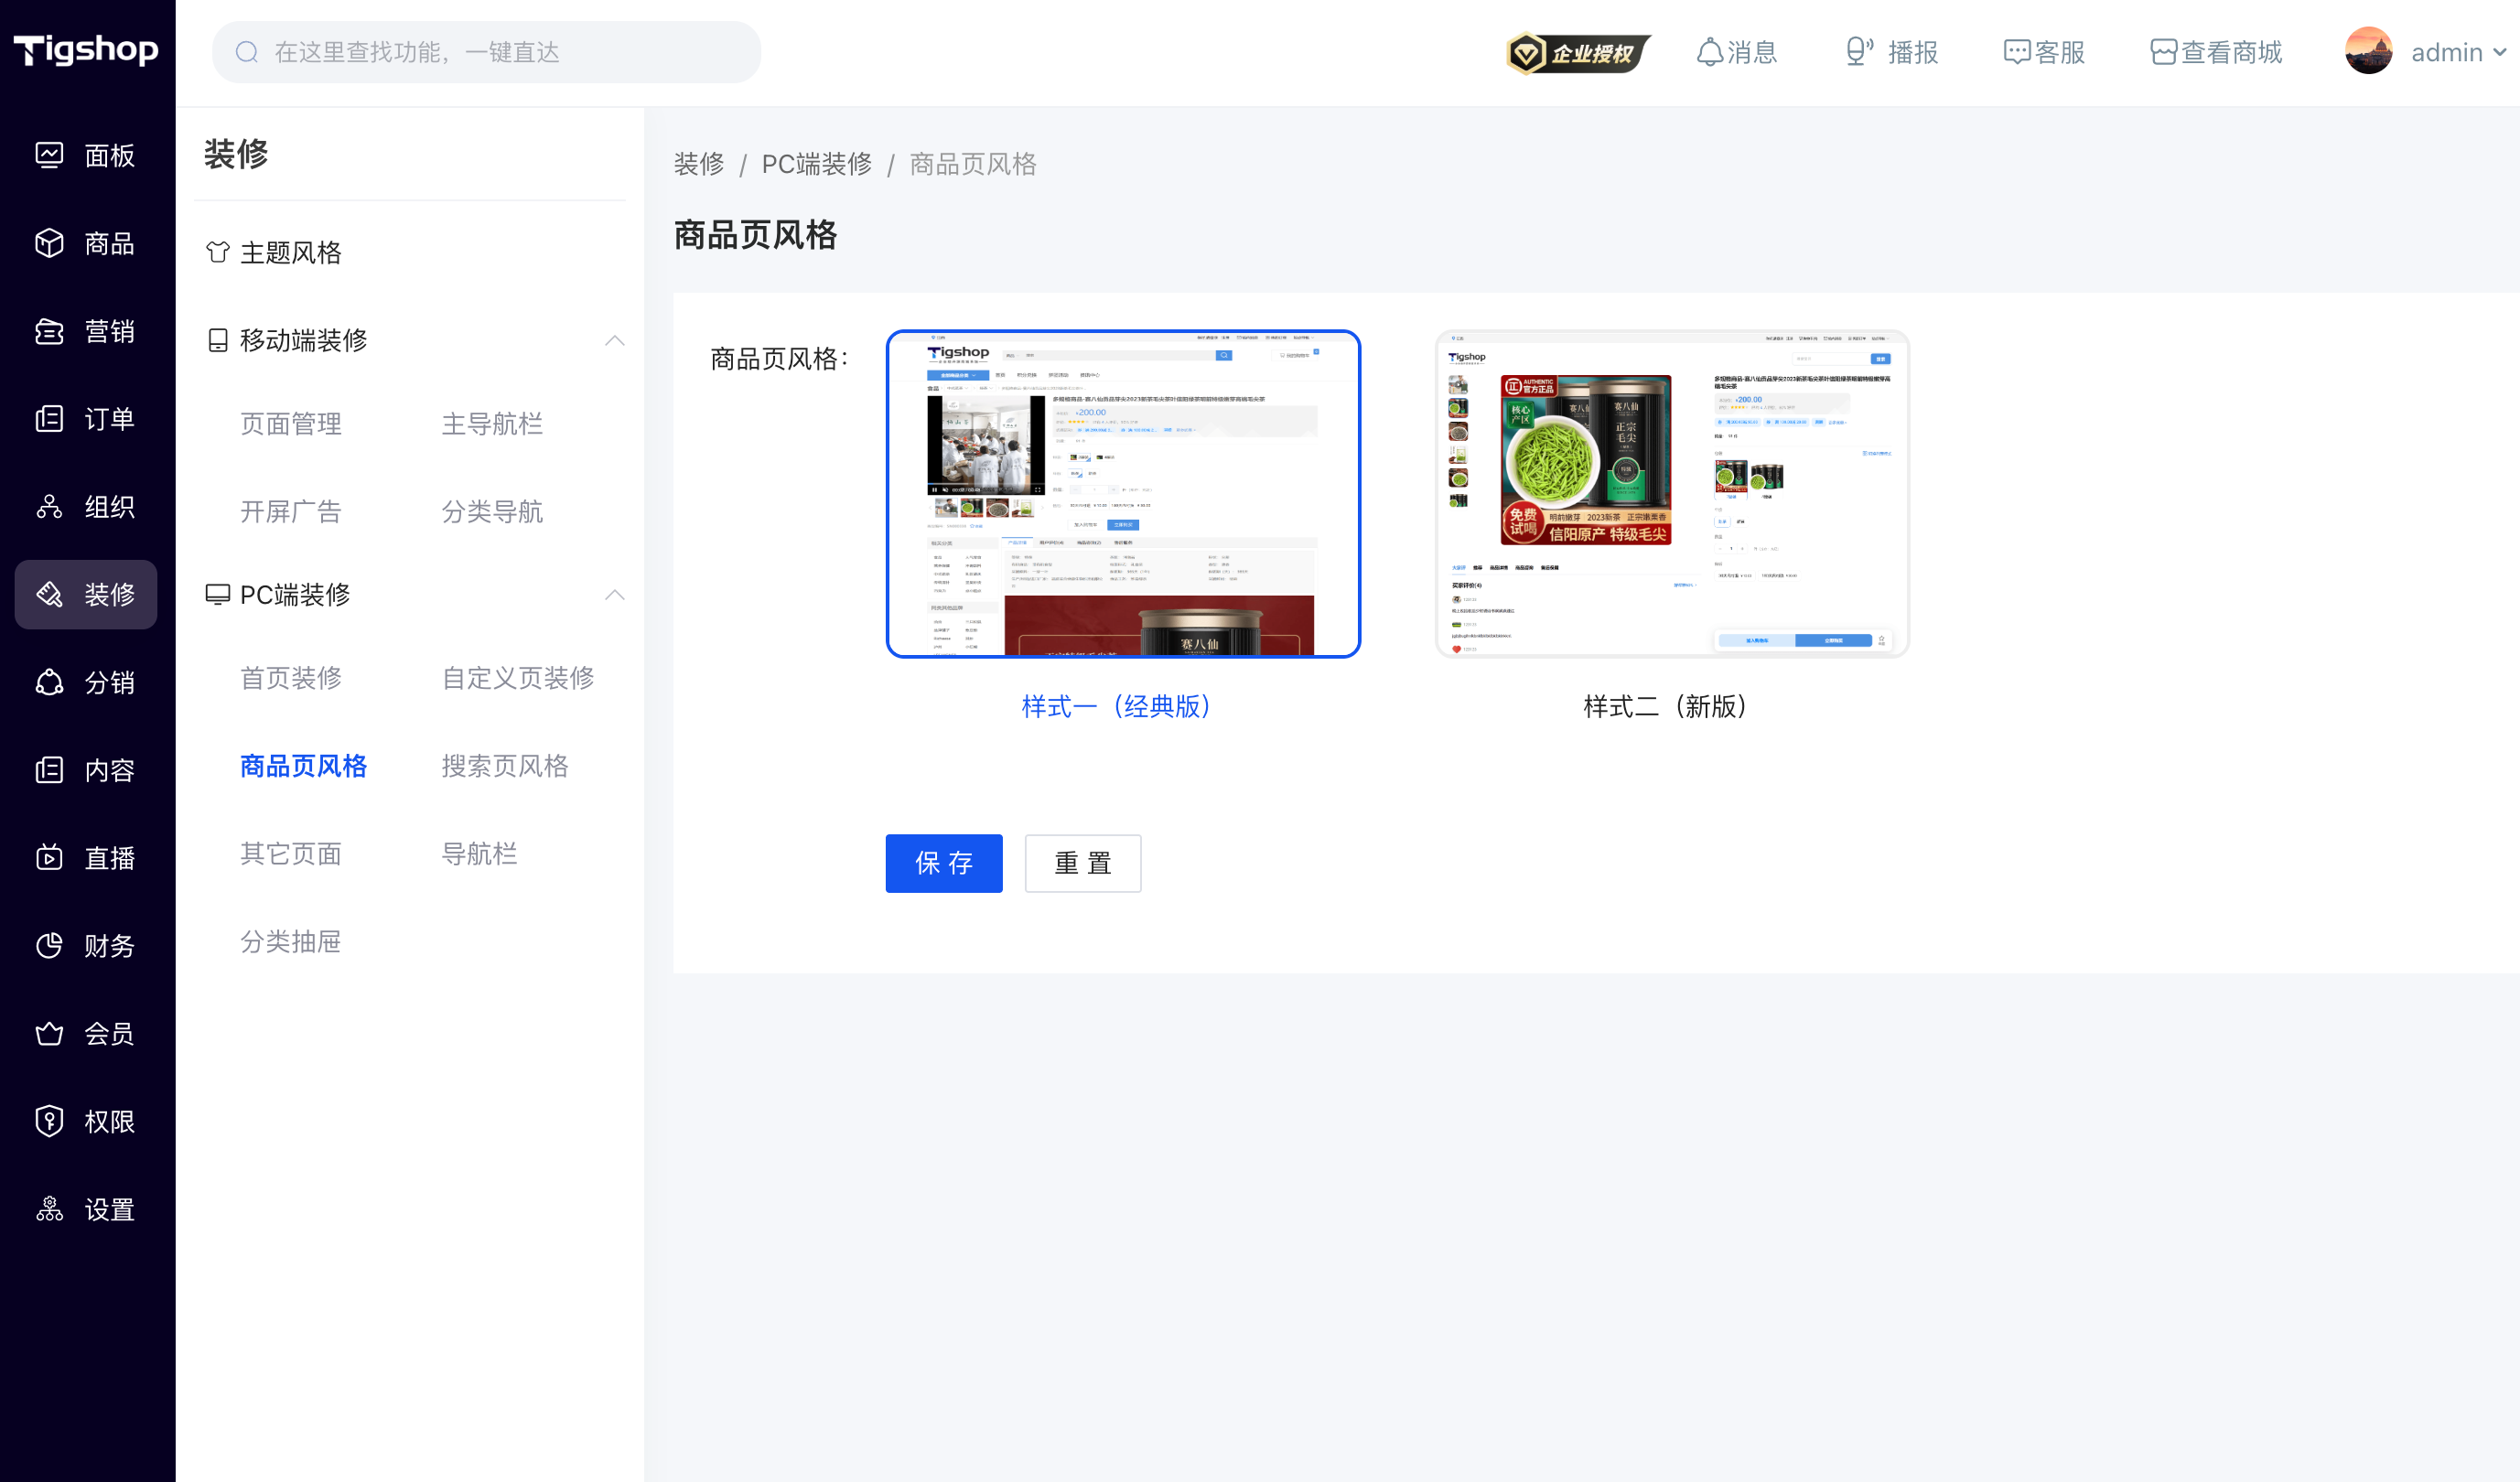Choose the 样式一（经典版）style thumbnail
The height and width of the screenshot is (1482, 2520).
[x=1123, y=494]
